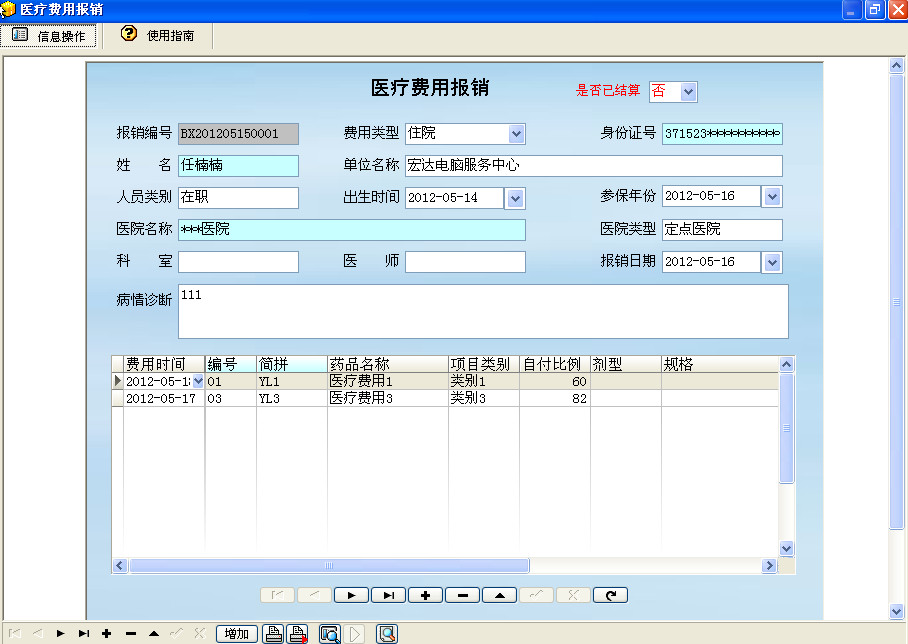908x644 pixels.
Task: Click the next-record arrow on the grid navigator
Action: [x=351, y=595]
